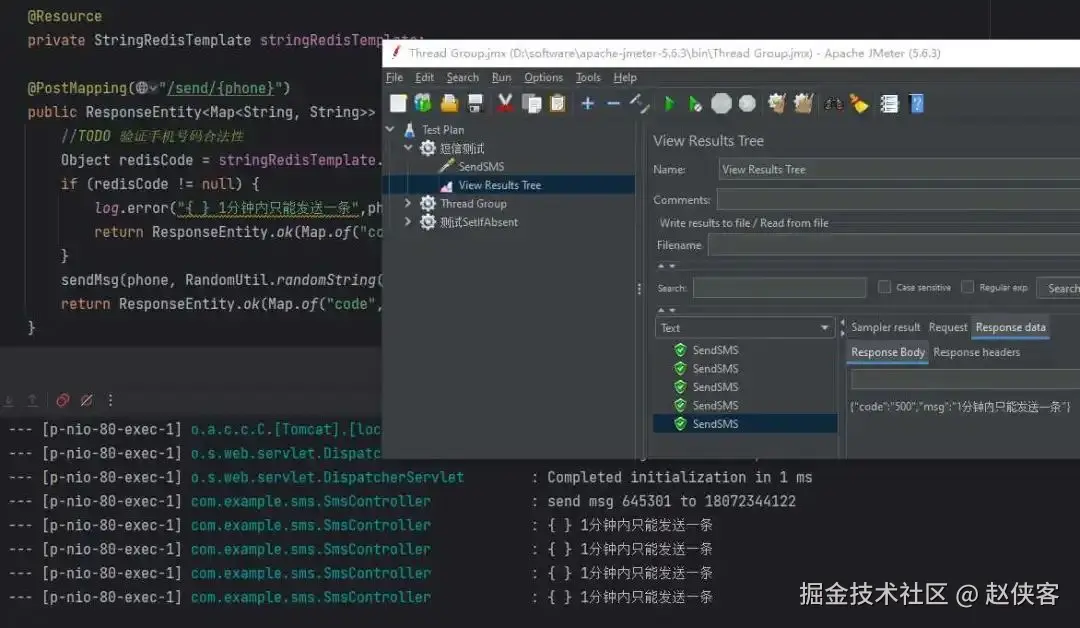Image resolution: width=1080 pixels, height=628 pixels.
Task: Start the test with the green play icon
Action: tap(669, 104)
